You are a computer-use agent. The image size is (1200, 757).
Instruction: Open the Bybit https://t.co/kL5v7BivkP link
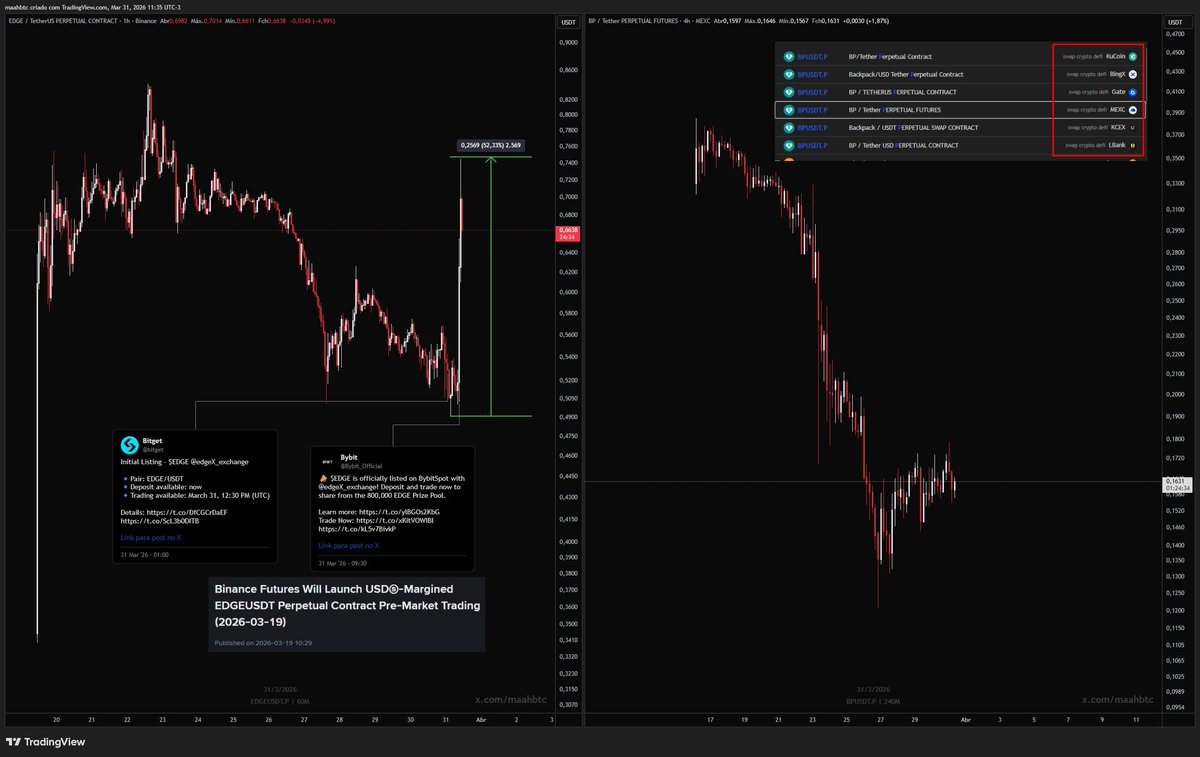tap(358, 528)
